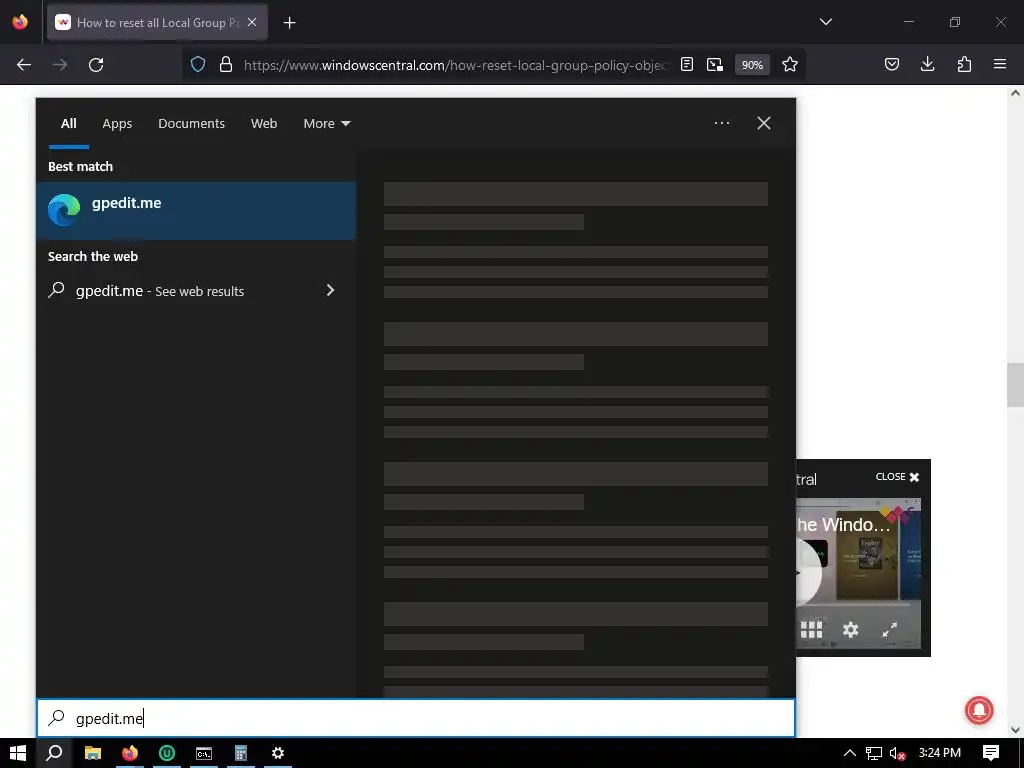Open search panel options ellipsis
This screenshot has height=768, width=1024.
[x=722, y=123]
